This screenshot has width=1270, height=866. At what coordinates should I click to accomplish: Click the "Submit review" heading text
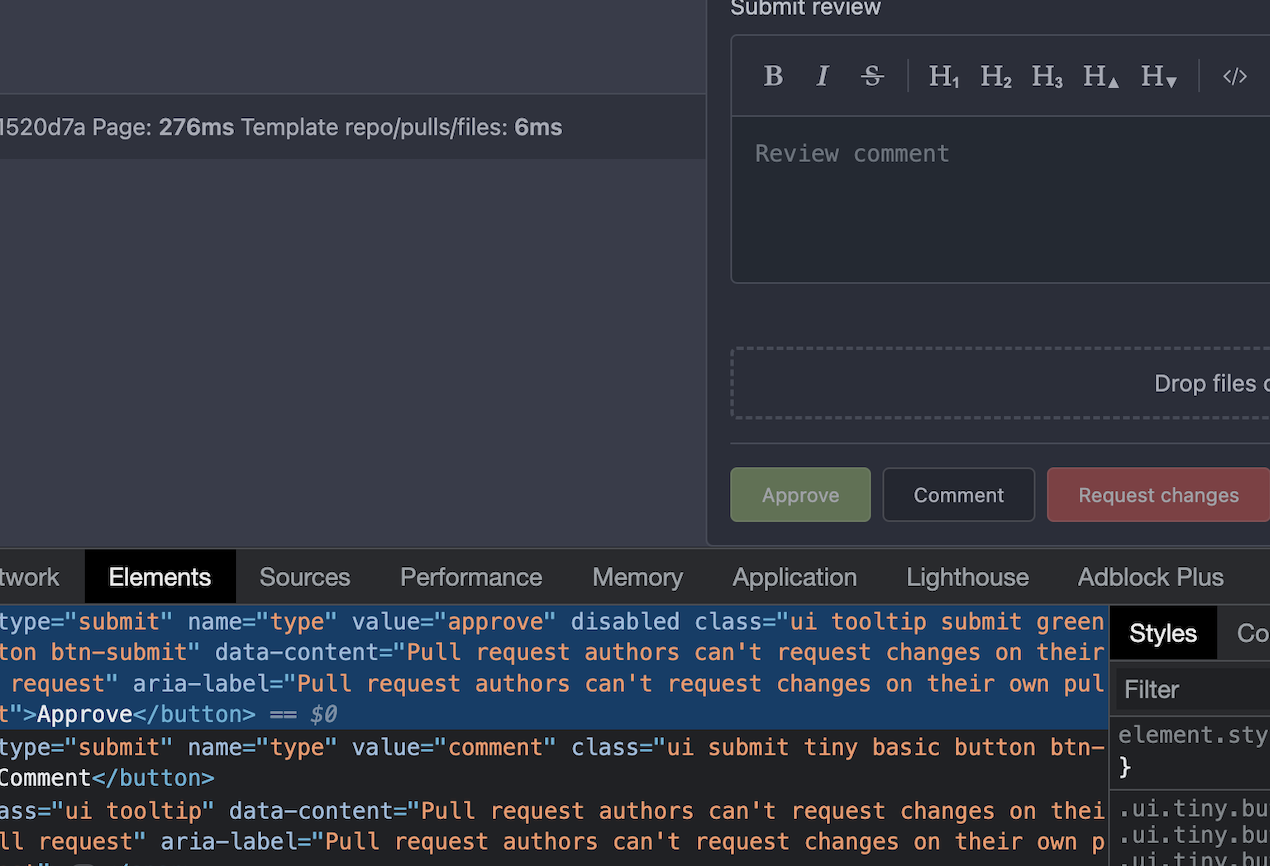coord(805,8)
